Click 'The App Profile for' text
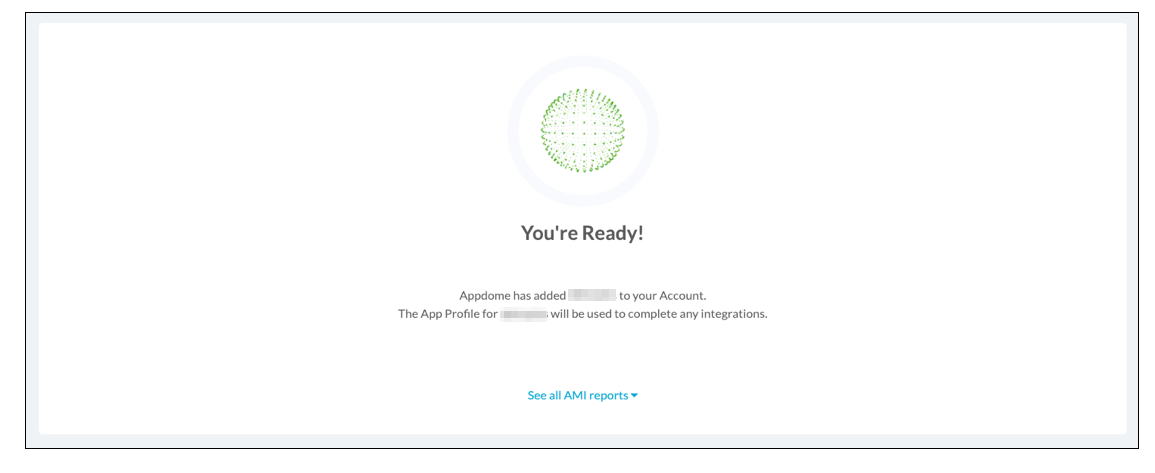Screen dimensions: 1155x473 (447, 314)
